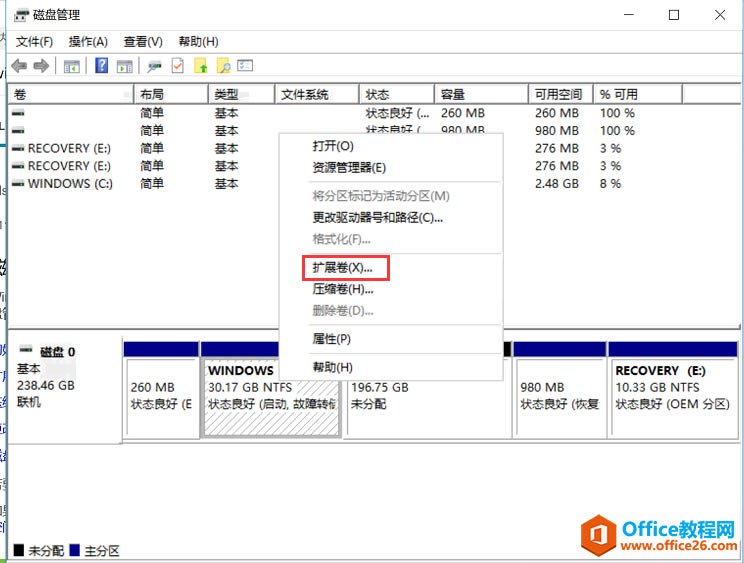Sort by the 可用空间 column header
The image size is (744, 563).
click(x=561, y=94)
